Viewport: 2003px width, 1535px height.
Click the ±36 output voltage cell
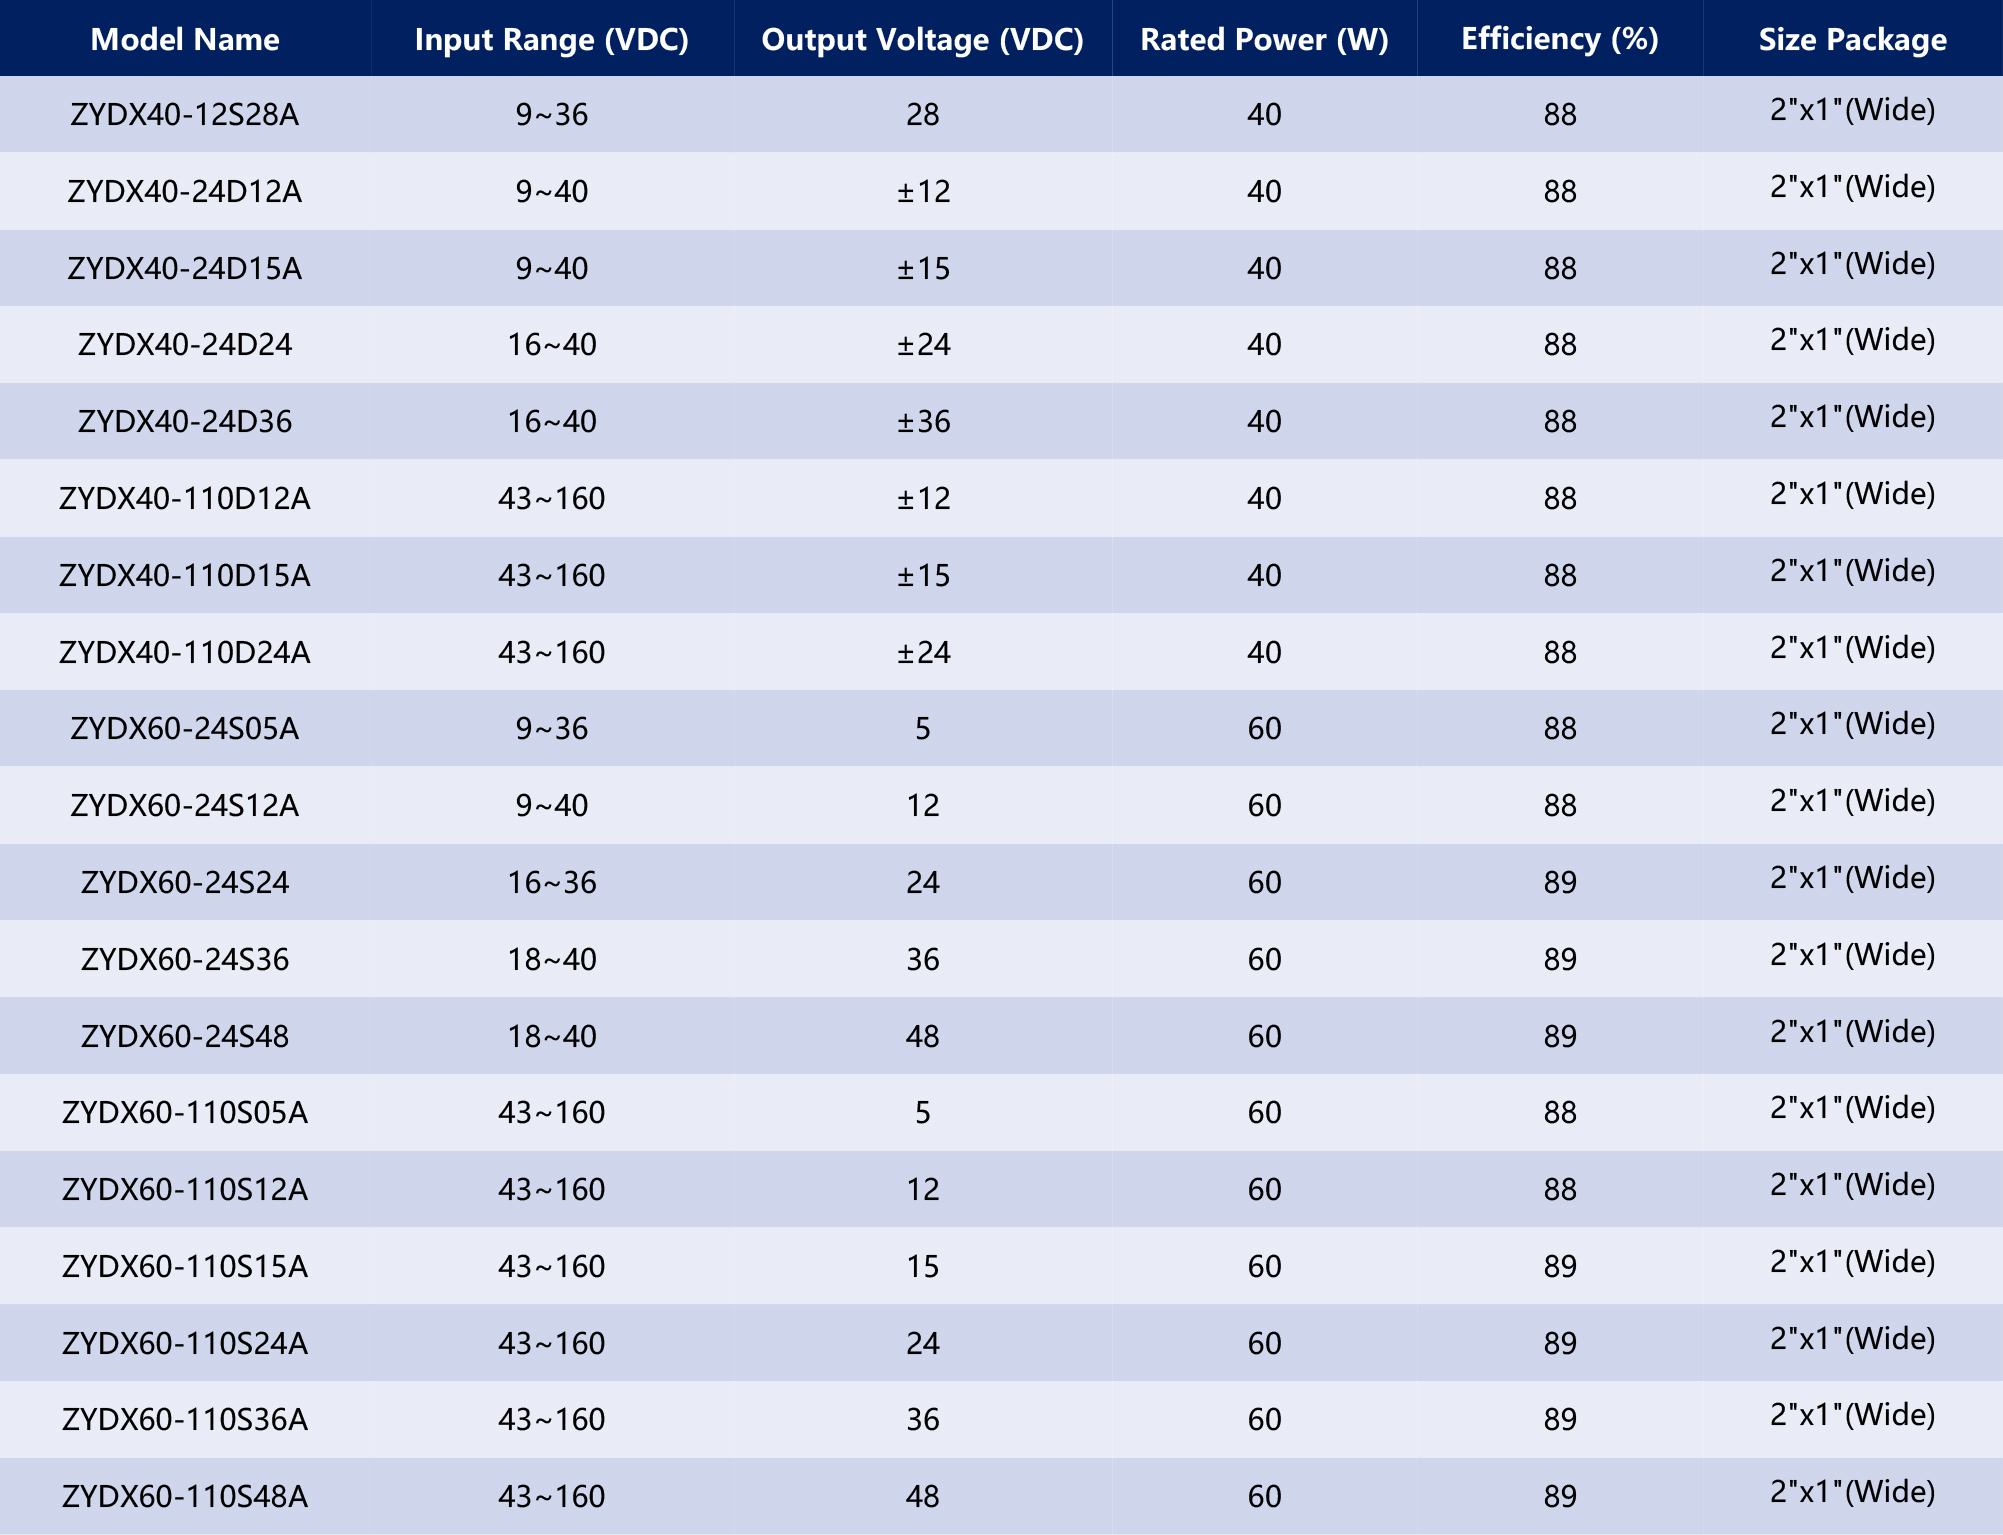pyautogui.click(x=922, y=421)
